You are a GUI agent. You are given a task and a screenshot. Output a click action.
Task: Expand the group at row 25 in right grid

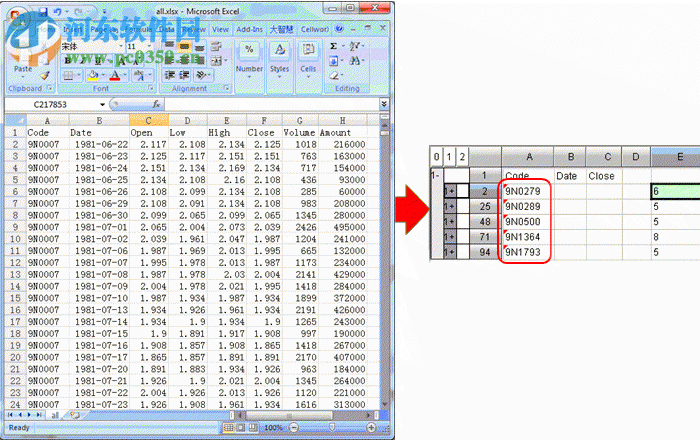tap(450, 207)
